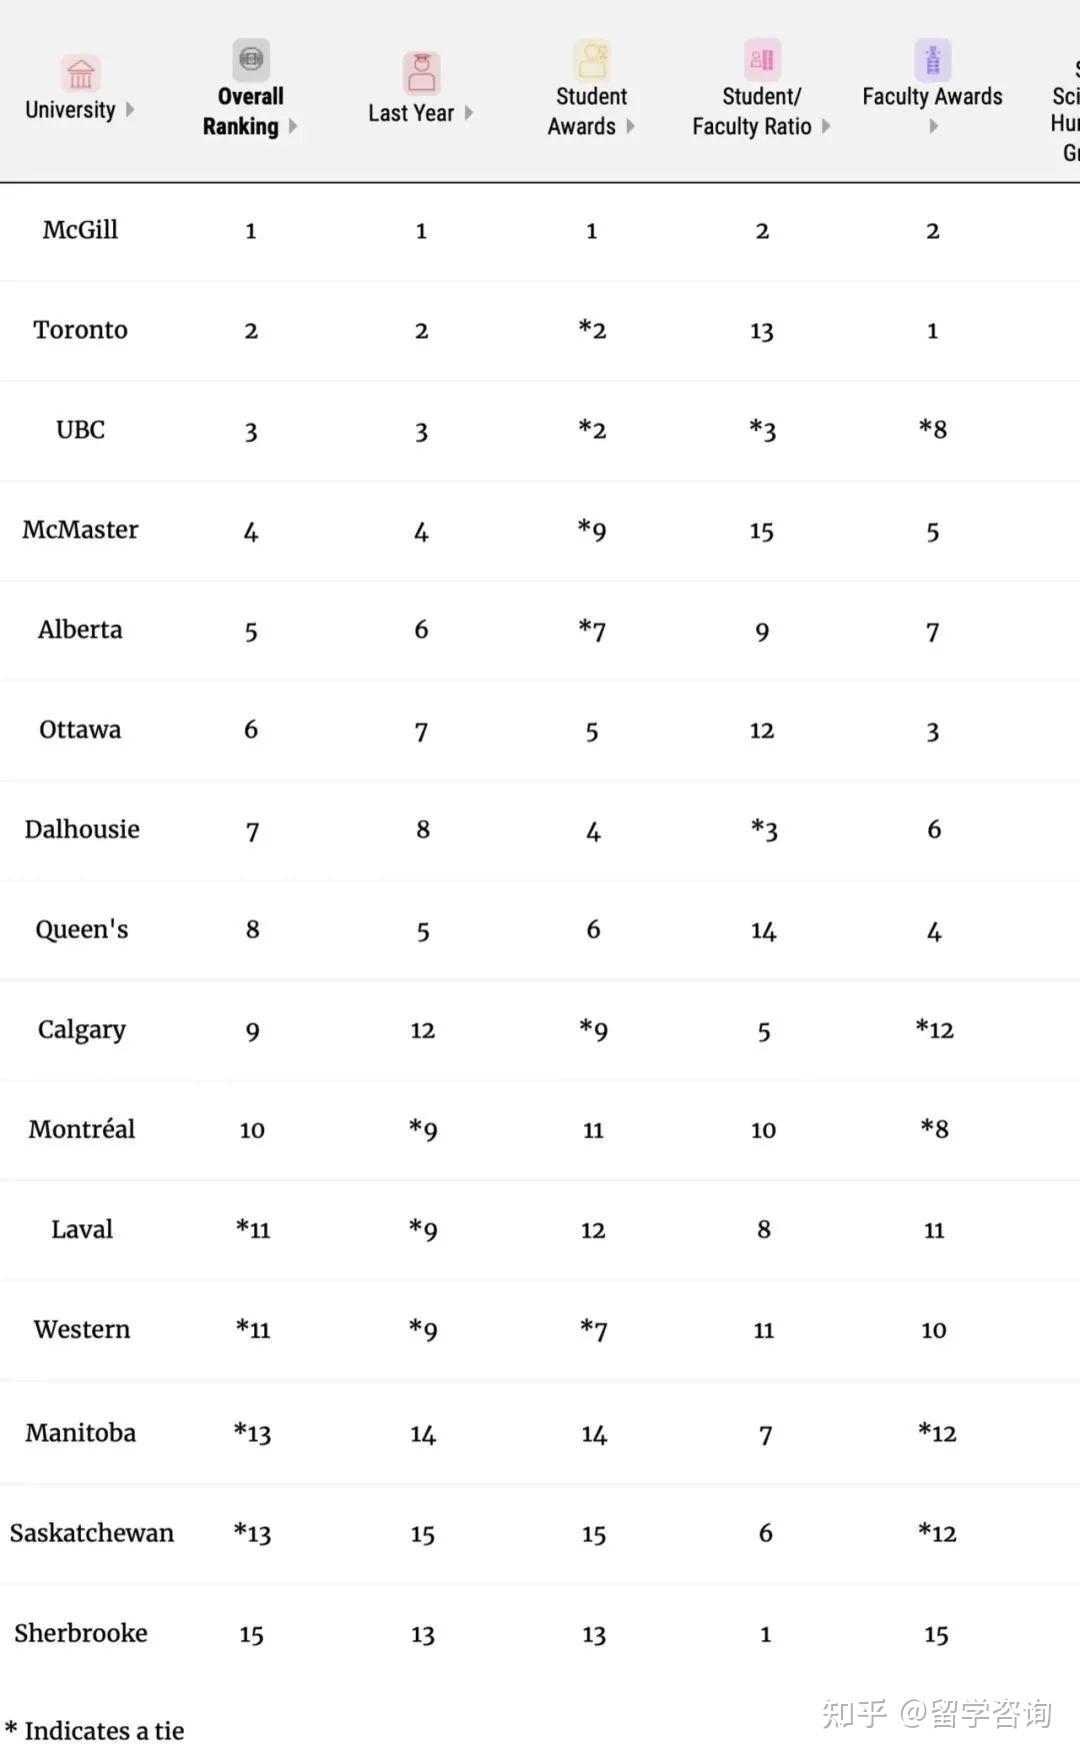Click the Queen's university name
The width and height of the screenshot is (1080, 1758).
pos(82,930)
